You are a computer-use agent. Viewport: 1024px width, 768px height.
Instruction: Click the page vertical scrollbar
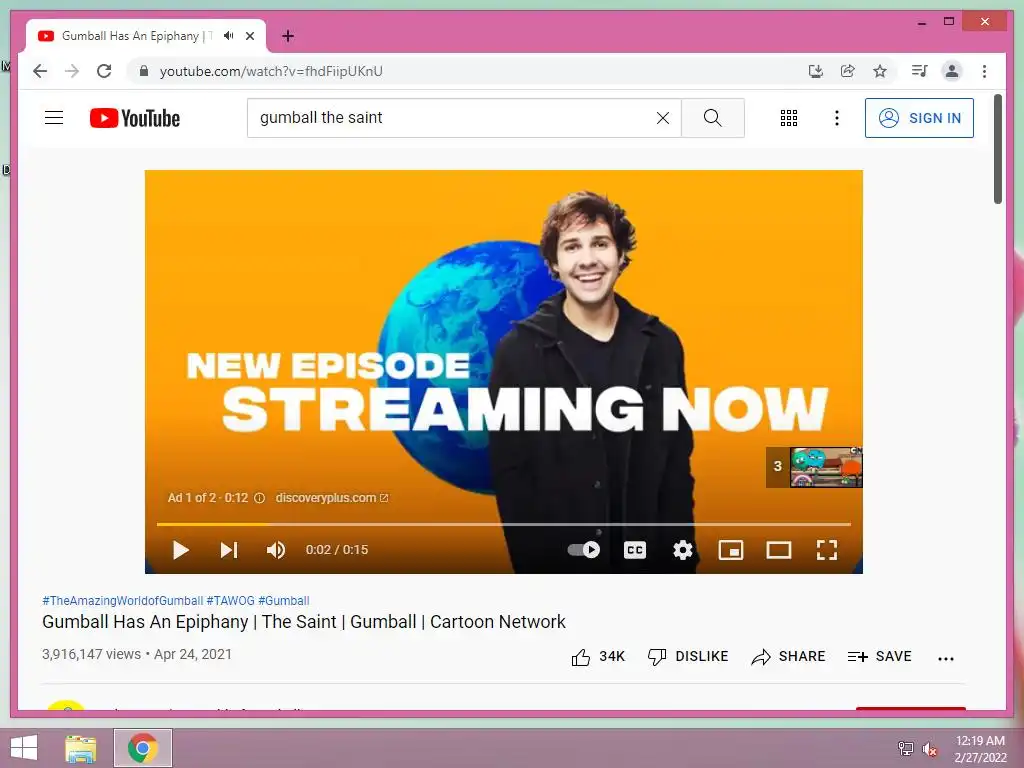pyautogui.click(x=998, y=149)
